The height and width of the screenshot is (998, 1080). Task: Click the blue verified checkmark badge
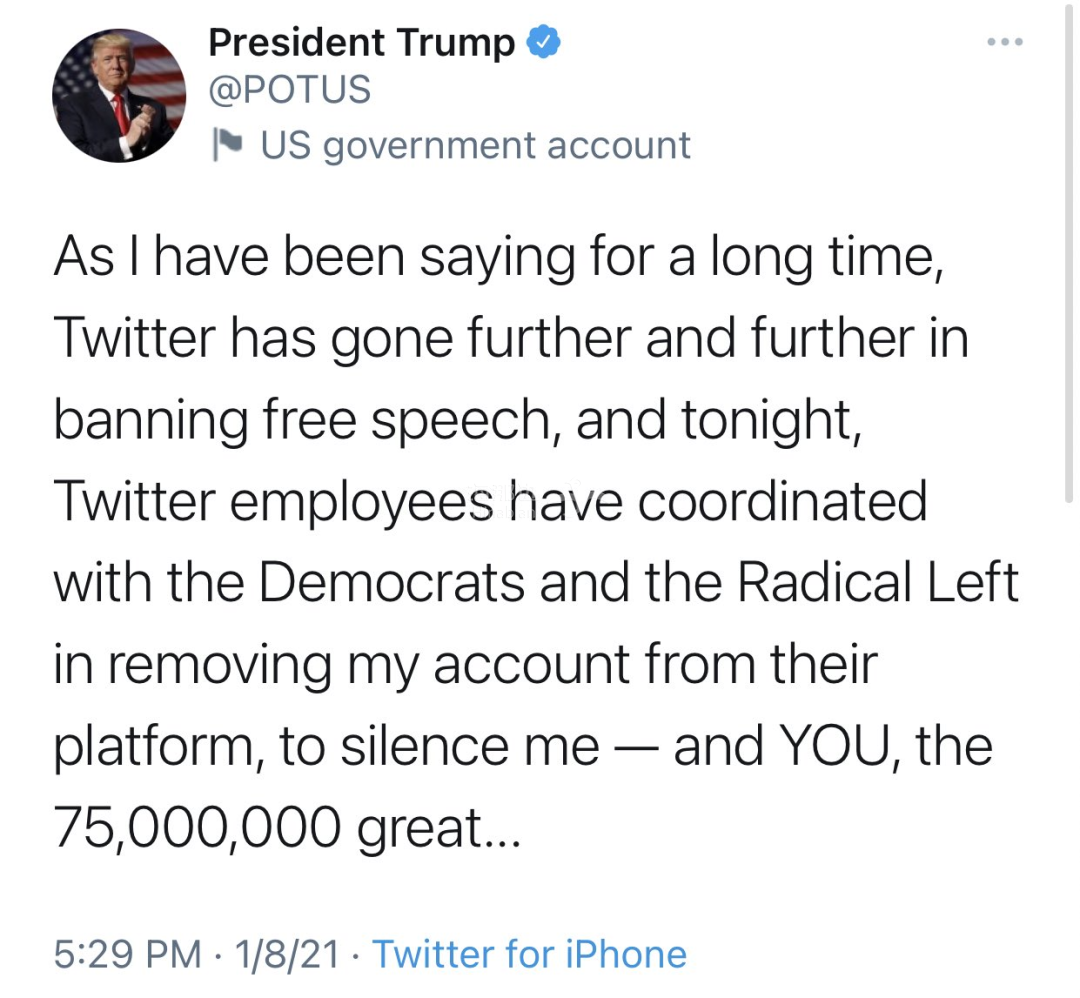tap(543, 42)
